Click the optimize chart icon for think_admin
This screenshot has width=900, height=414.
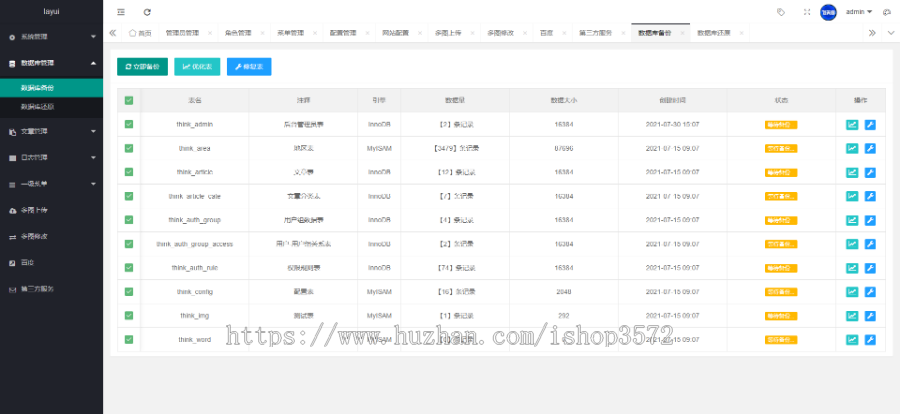tap(852, 125)
